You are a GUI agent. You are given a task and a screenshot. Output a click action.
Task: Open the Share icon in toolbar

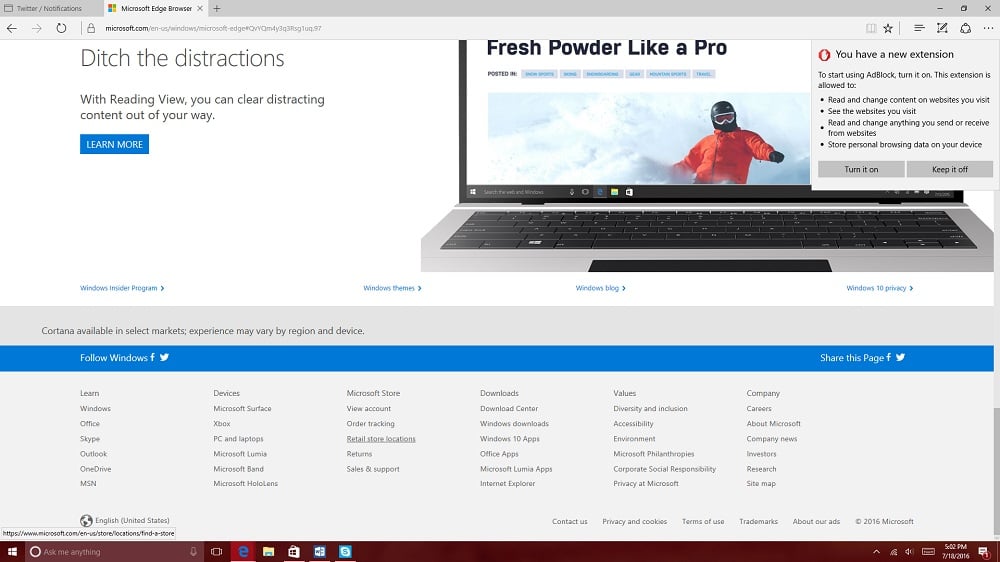[x=966, y=28]
